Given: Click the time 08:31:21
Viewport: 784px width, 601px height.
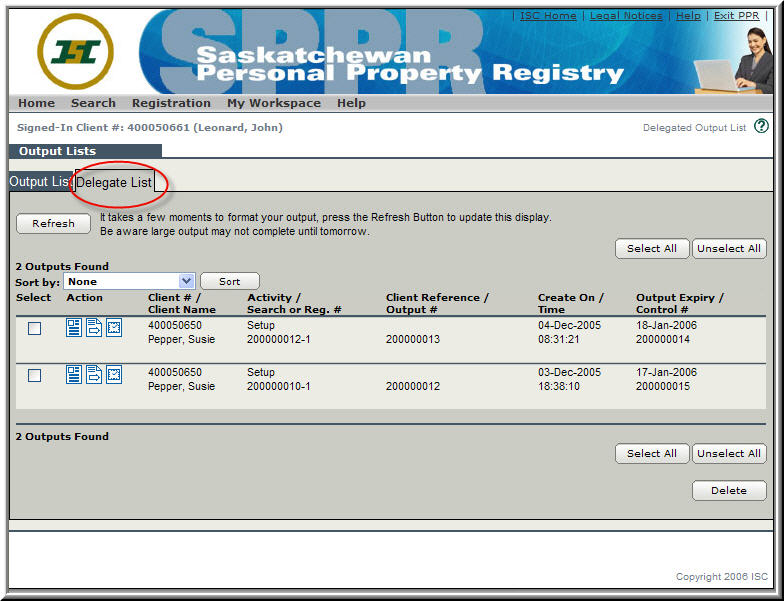Looking at the screenshot, I should 558,340.
